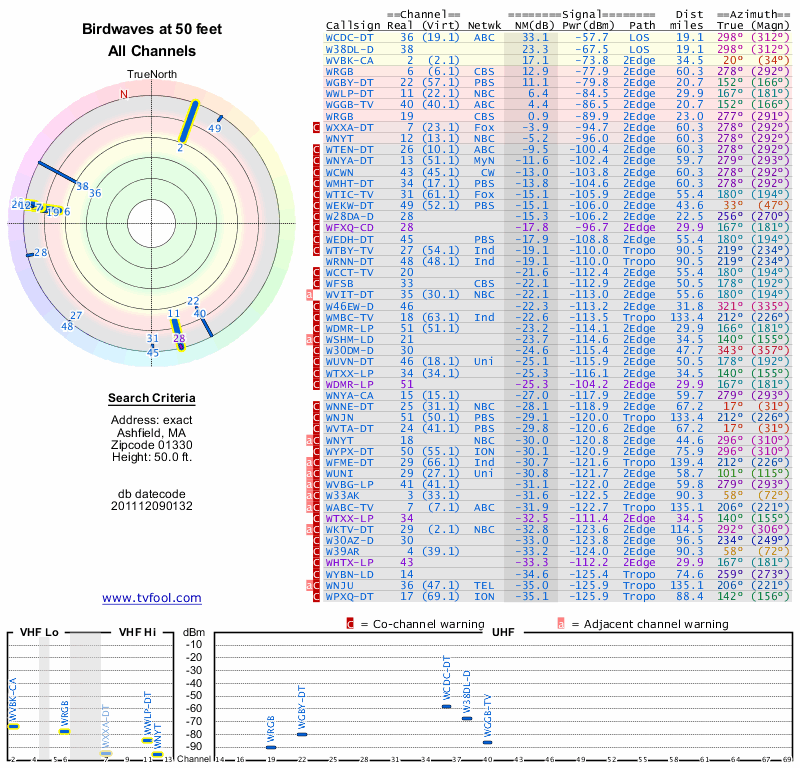This screenshot has height=768, width=800.
Task: Select the purple WFXQ-CD callsign
Action: coord(350,227)
